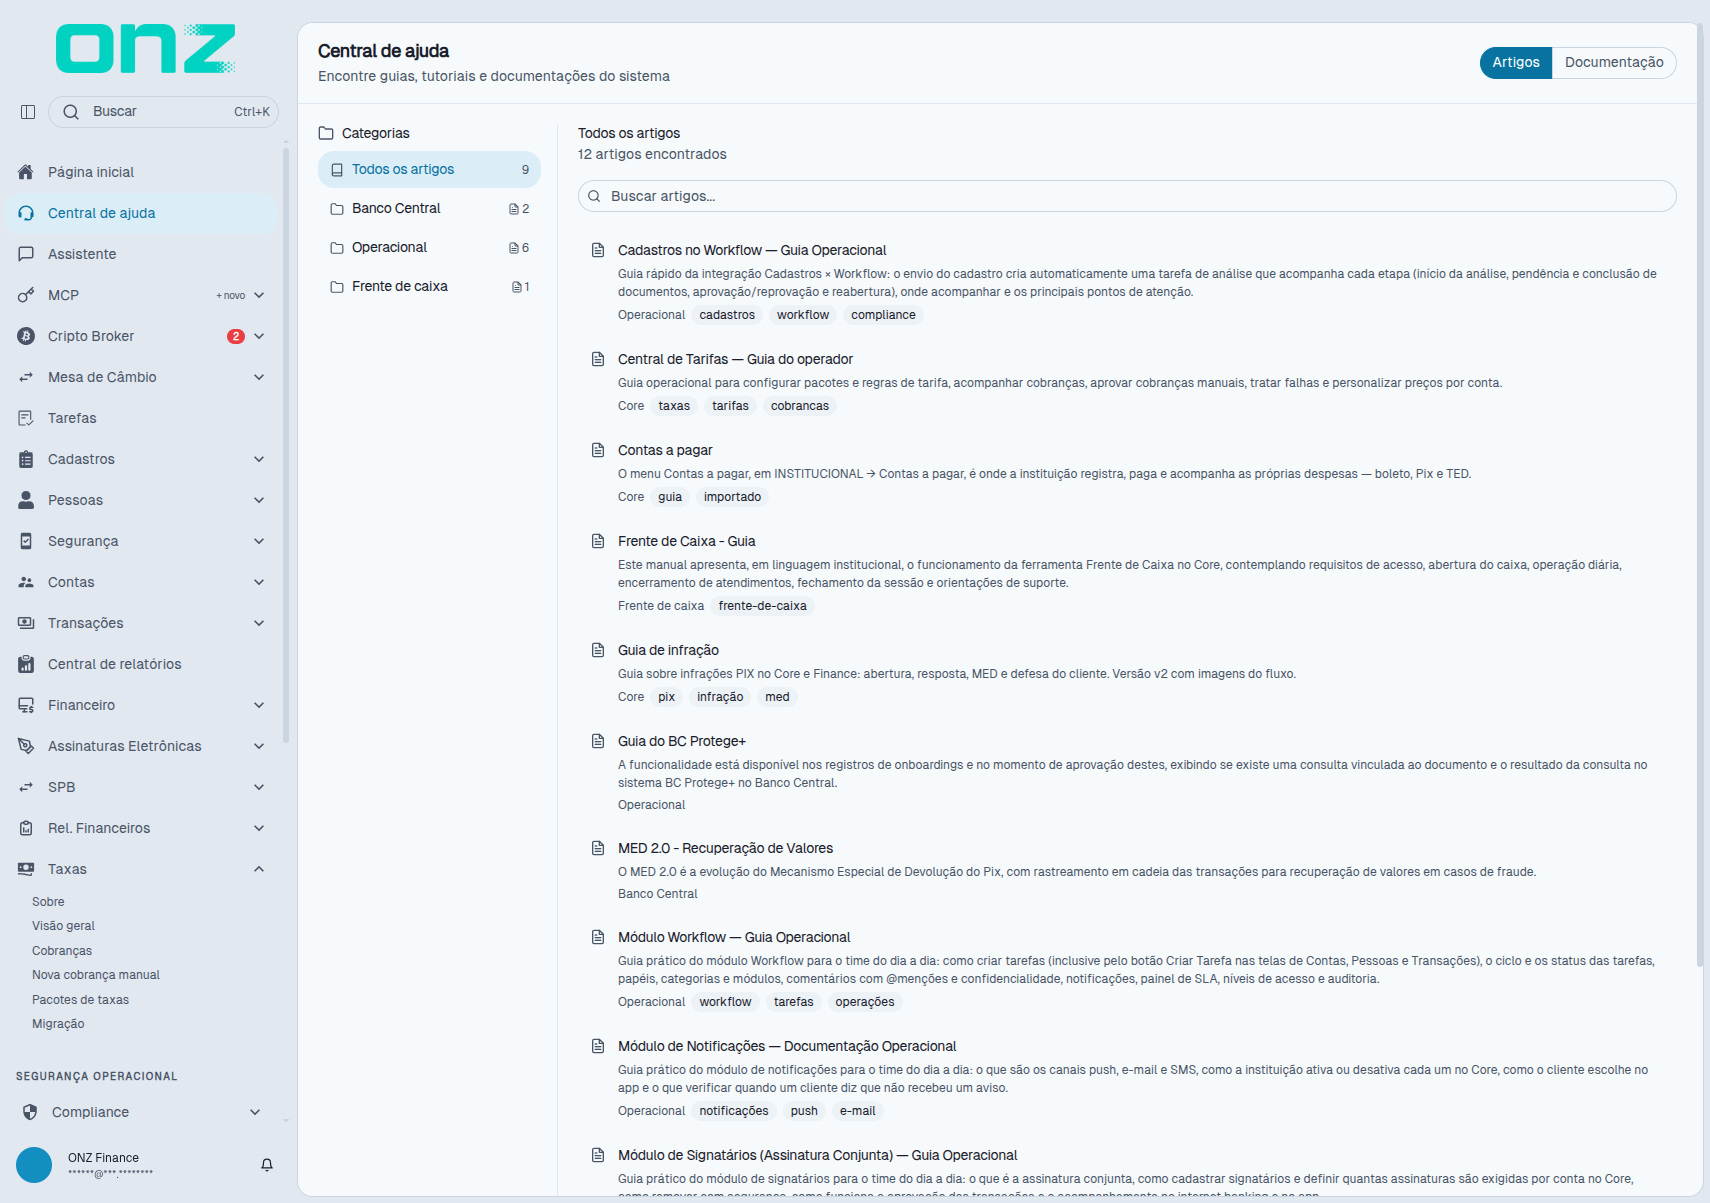
Task: Click the Tarefas sidebar icon
Action: click(x=26, y=418)
